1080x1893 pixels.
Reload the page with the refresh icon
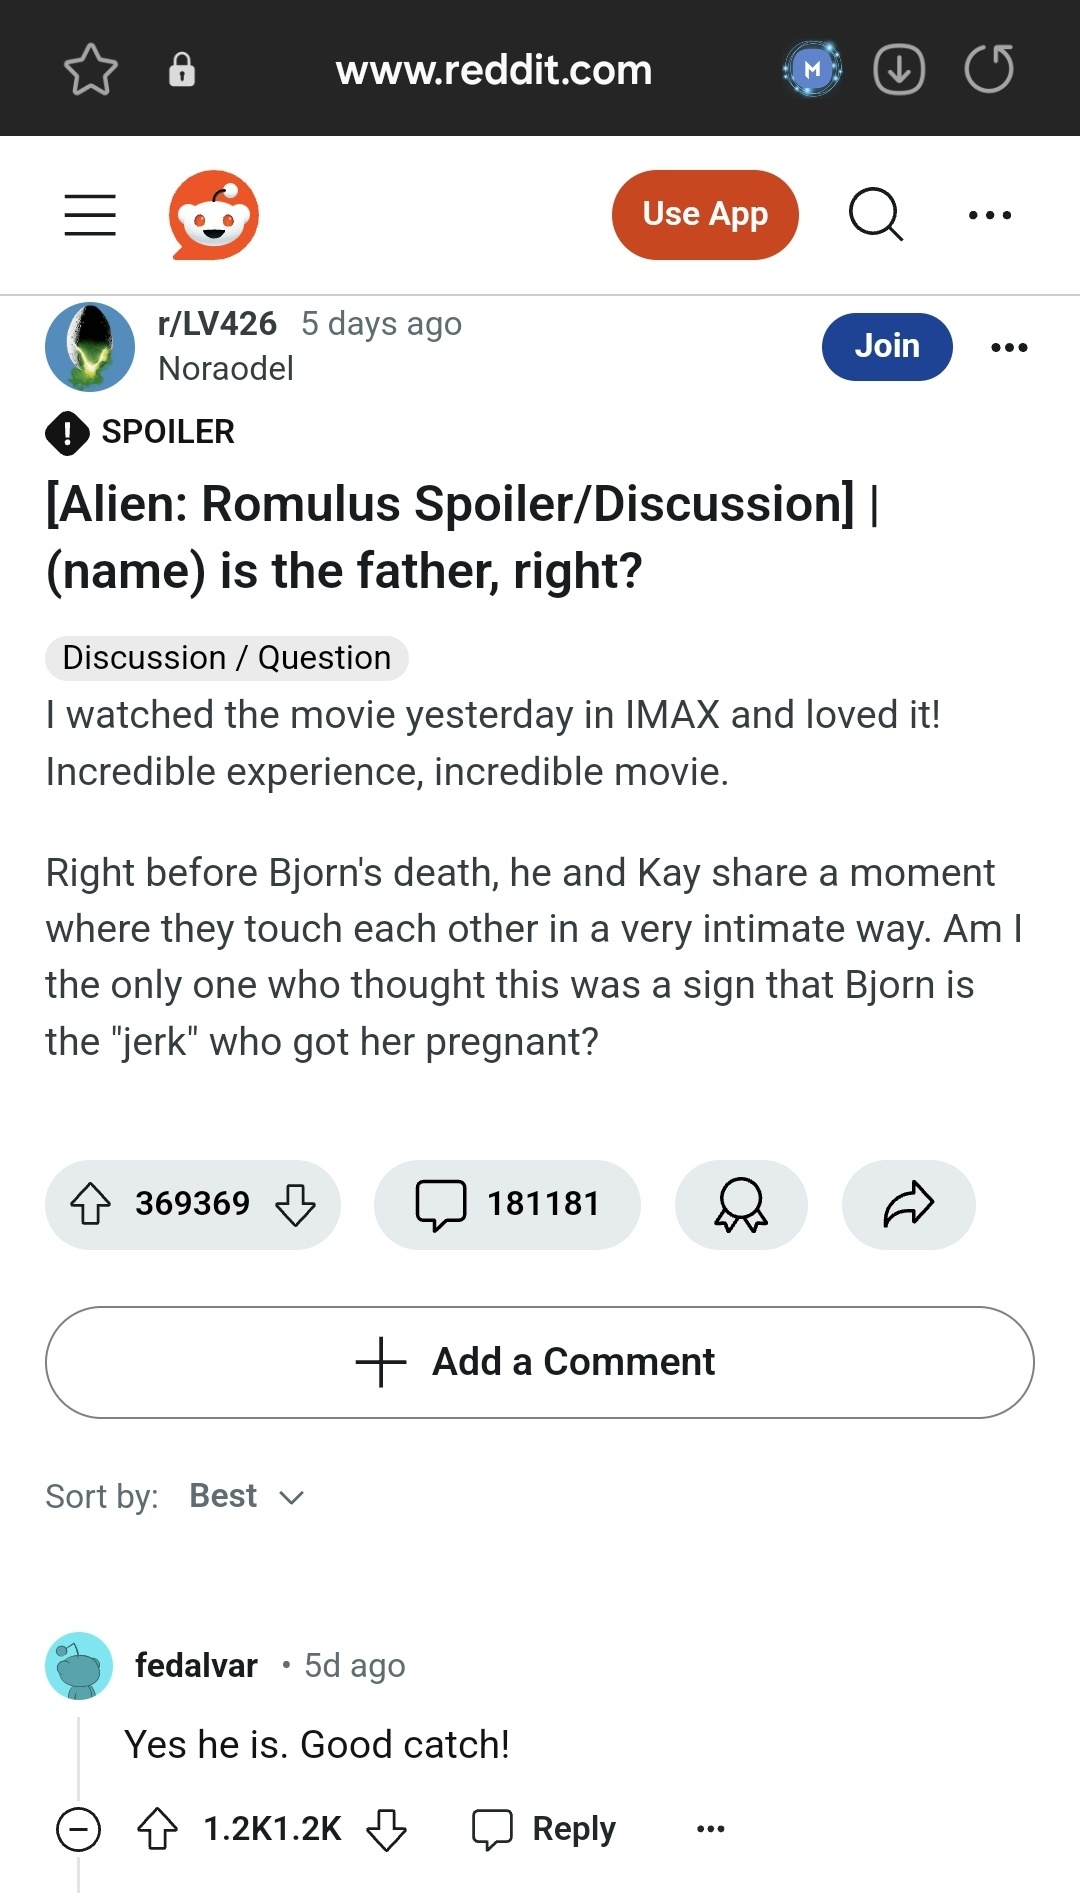[989, 70]
